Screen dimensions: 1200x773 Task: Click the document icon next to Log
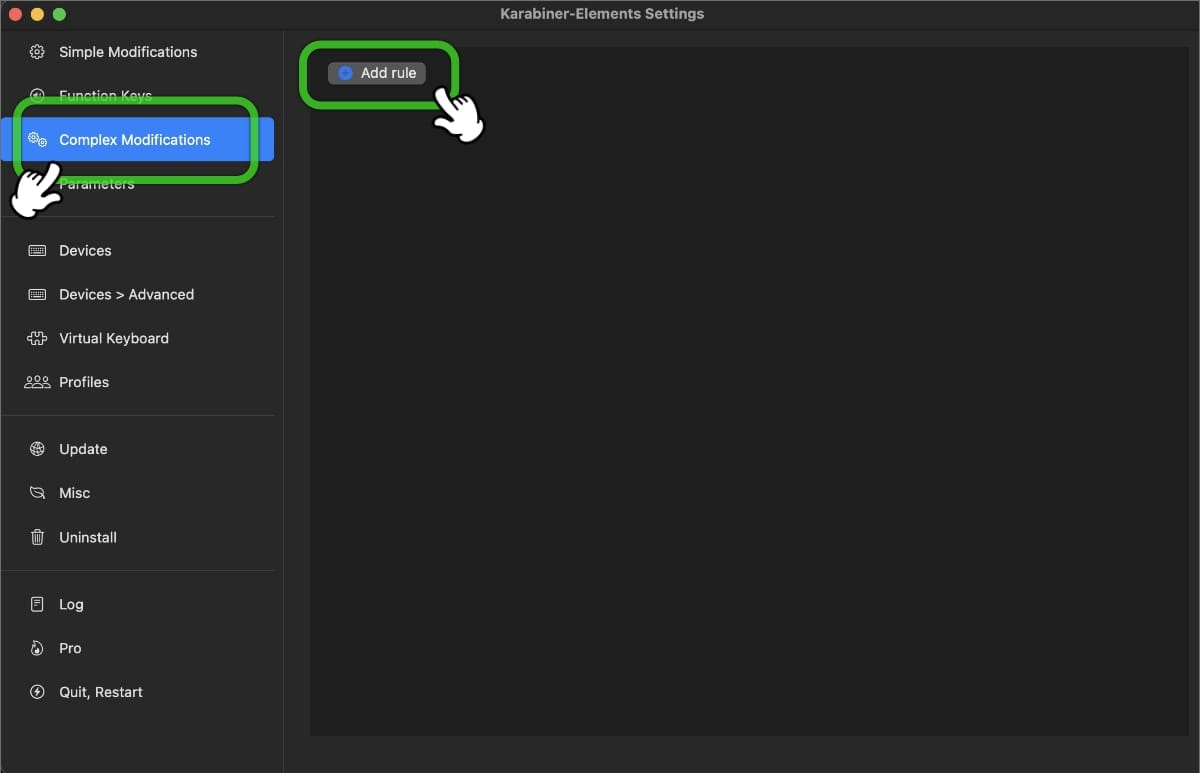click(37, 604)
